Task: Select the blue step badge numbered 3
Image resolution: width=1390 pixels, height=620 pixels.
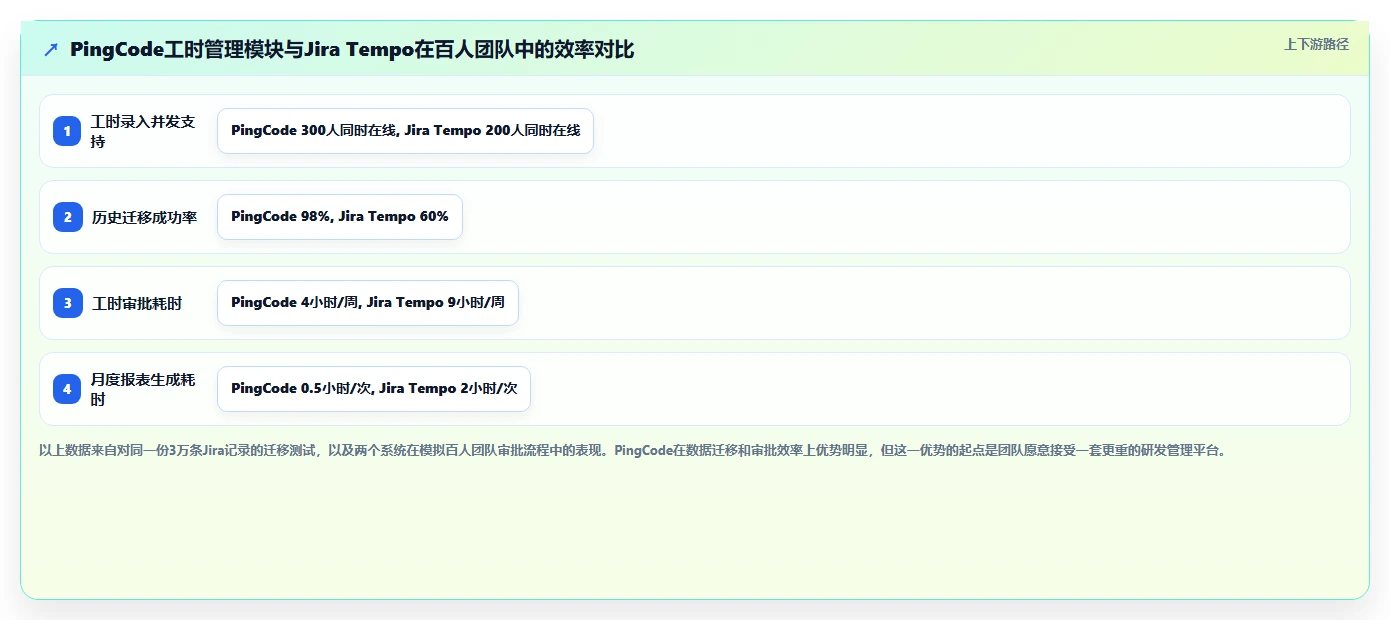Action: pyautogui.click(x=67, y=303)
